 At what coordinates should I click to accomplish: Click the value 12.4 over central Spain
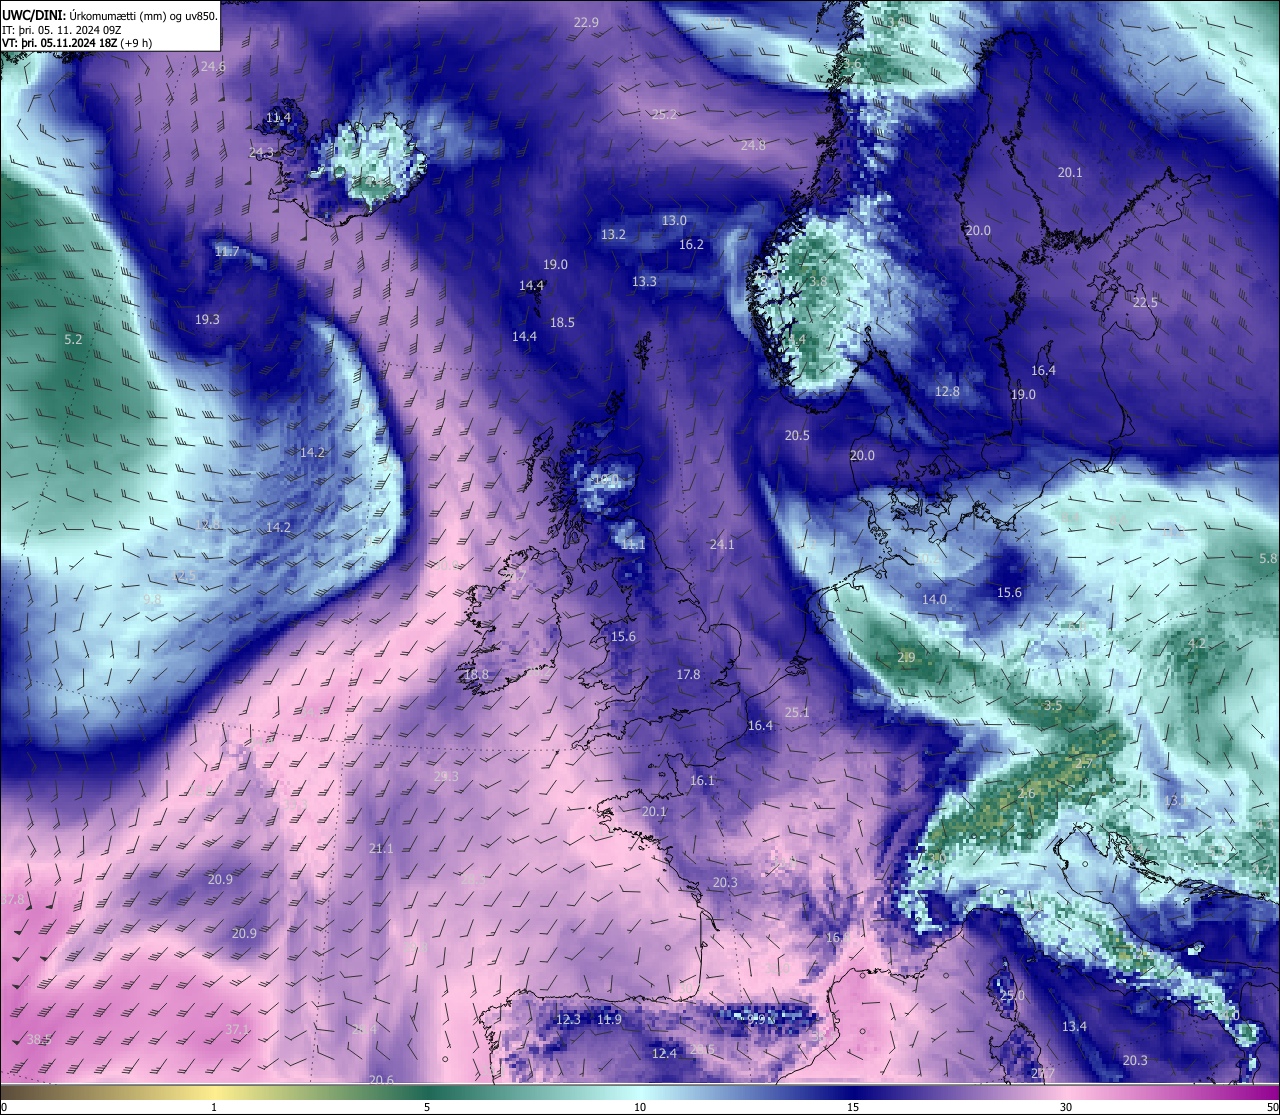click(664, 1053)
